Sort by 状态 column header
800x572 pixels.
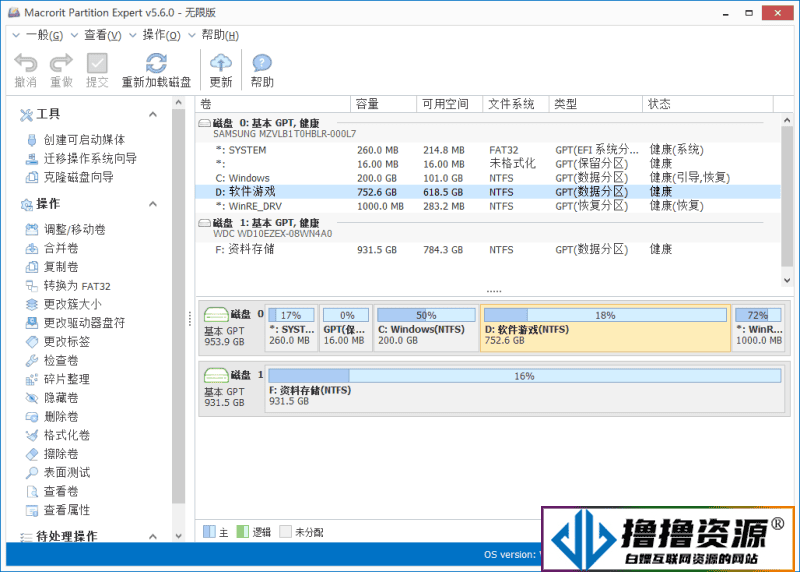point(708,104)
